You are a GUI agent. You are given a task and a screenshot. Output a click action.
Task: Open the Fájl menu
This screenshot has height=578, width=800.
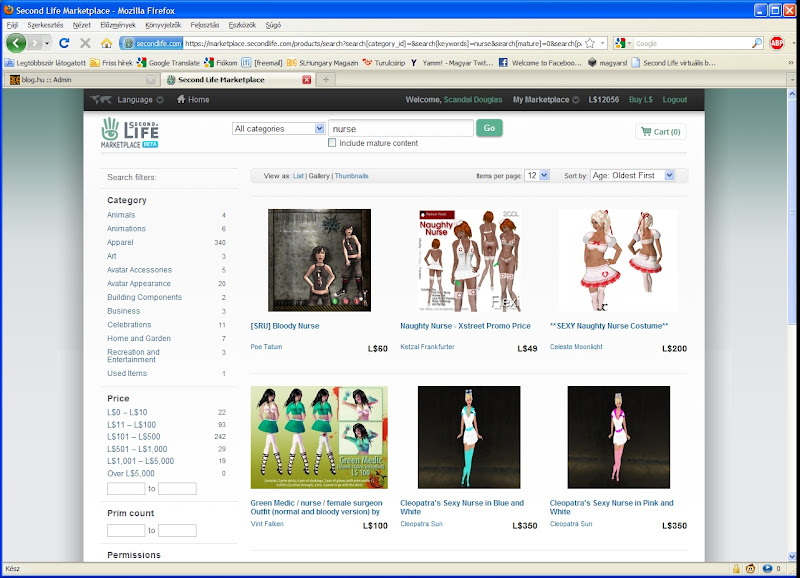click(x=12, y=24)
